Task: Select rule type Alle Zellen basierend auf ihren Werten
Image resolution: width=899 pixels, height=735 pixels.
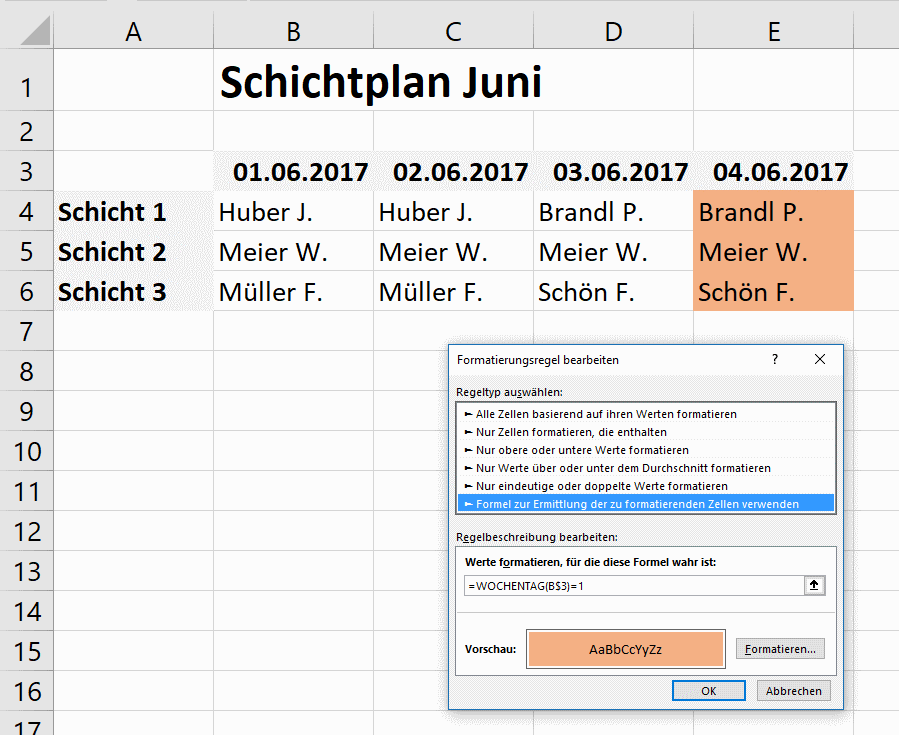Action: (646, 414)
